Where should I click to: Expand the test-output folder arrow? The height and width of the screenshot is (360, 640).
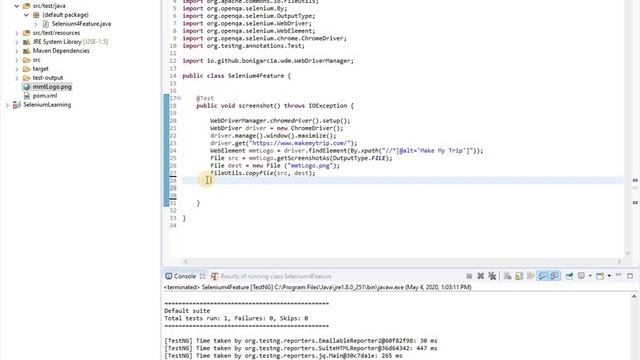pos(17,78)
